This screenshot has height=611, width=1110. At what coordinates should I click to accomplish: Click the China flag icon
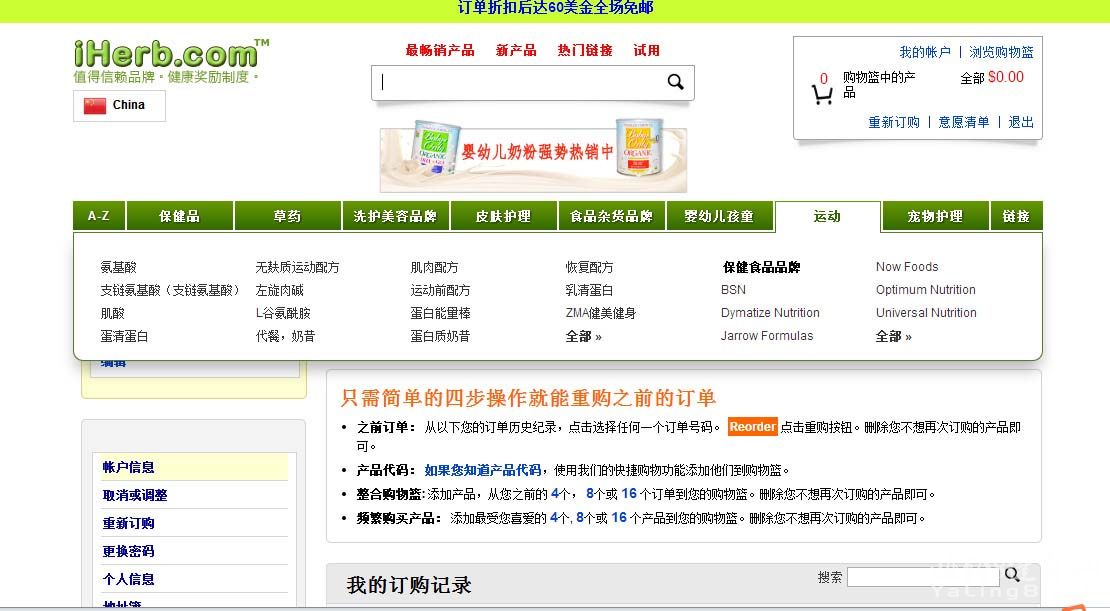click(x=95, y=105)
